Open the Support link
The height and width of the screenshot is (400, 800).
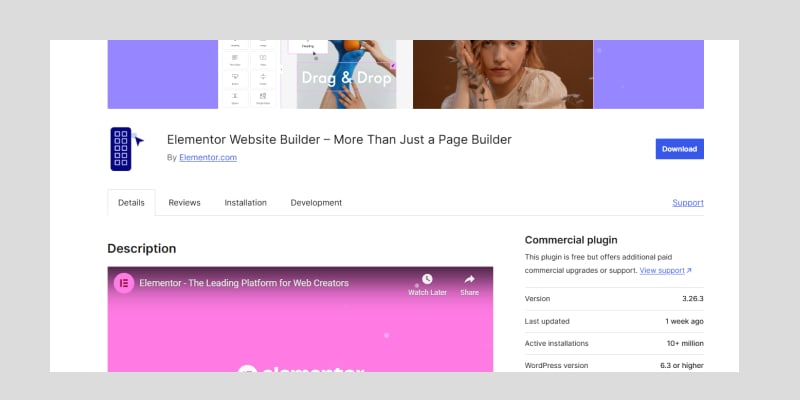pos(688,203)
